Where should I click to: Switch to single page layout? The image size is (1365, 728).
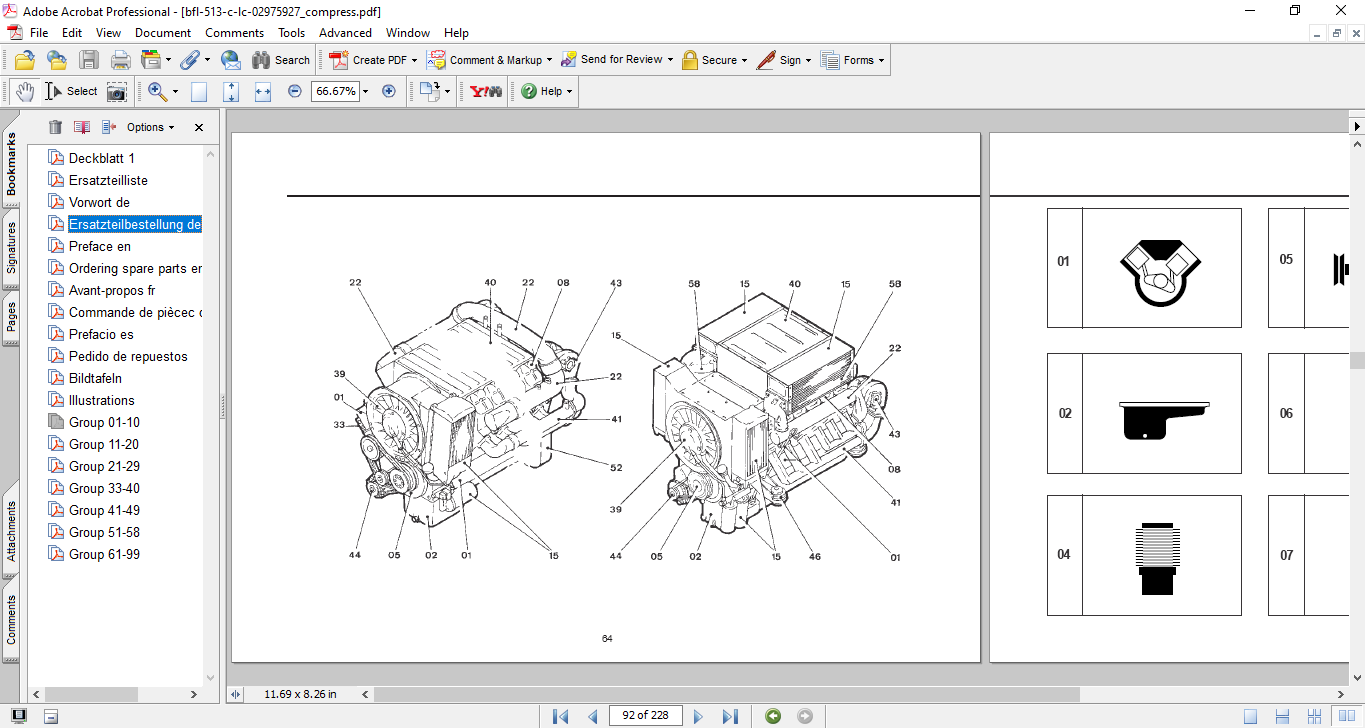[x=1250, y=716]
